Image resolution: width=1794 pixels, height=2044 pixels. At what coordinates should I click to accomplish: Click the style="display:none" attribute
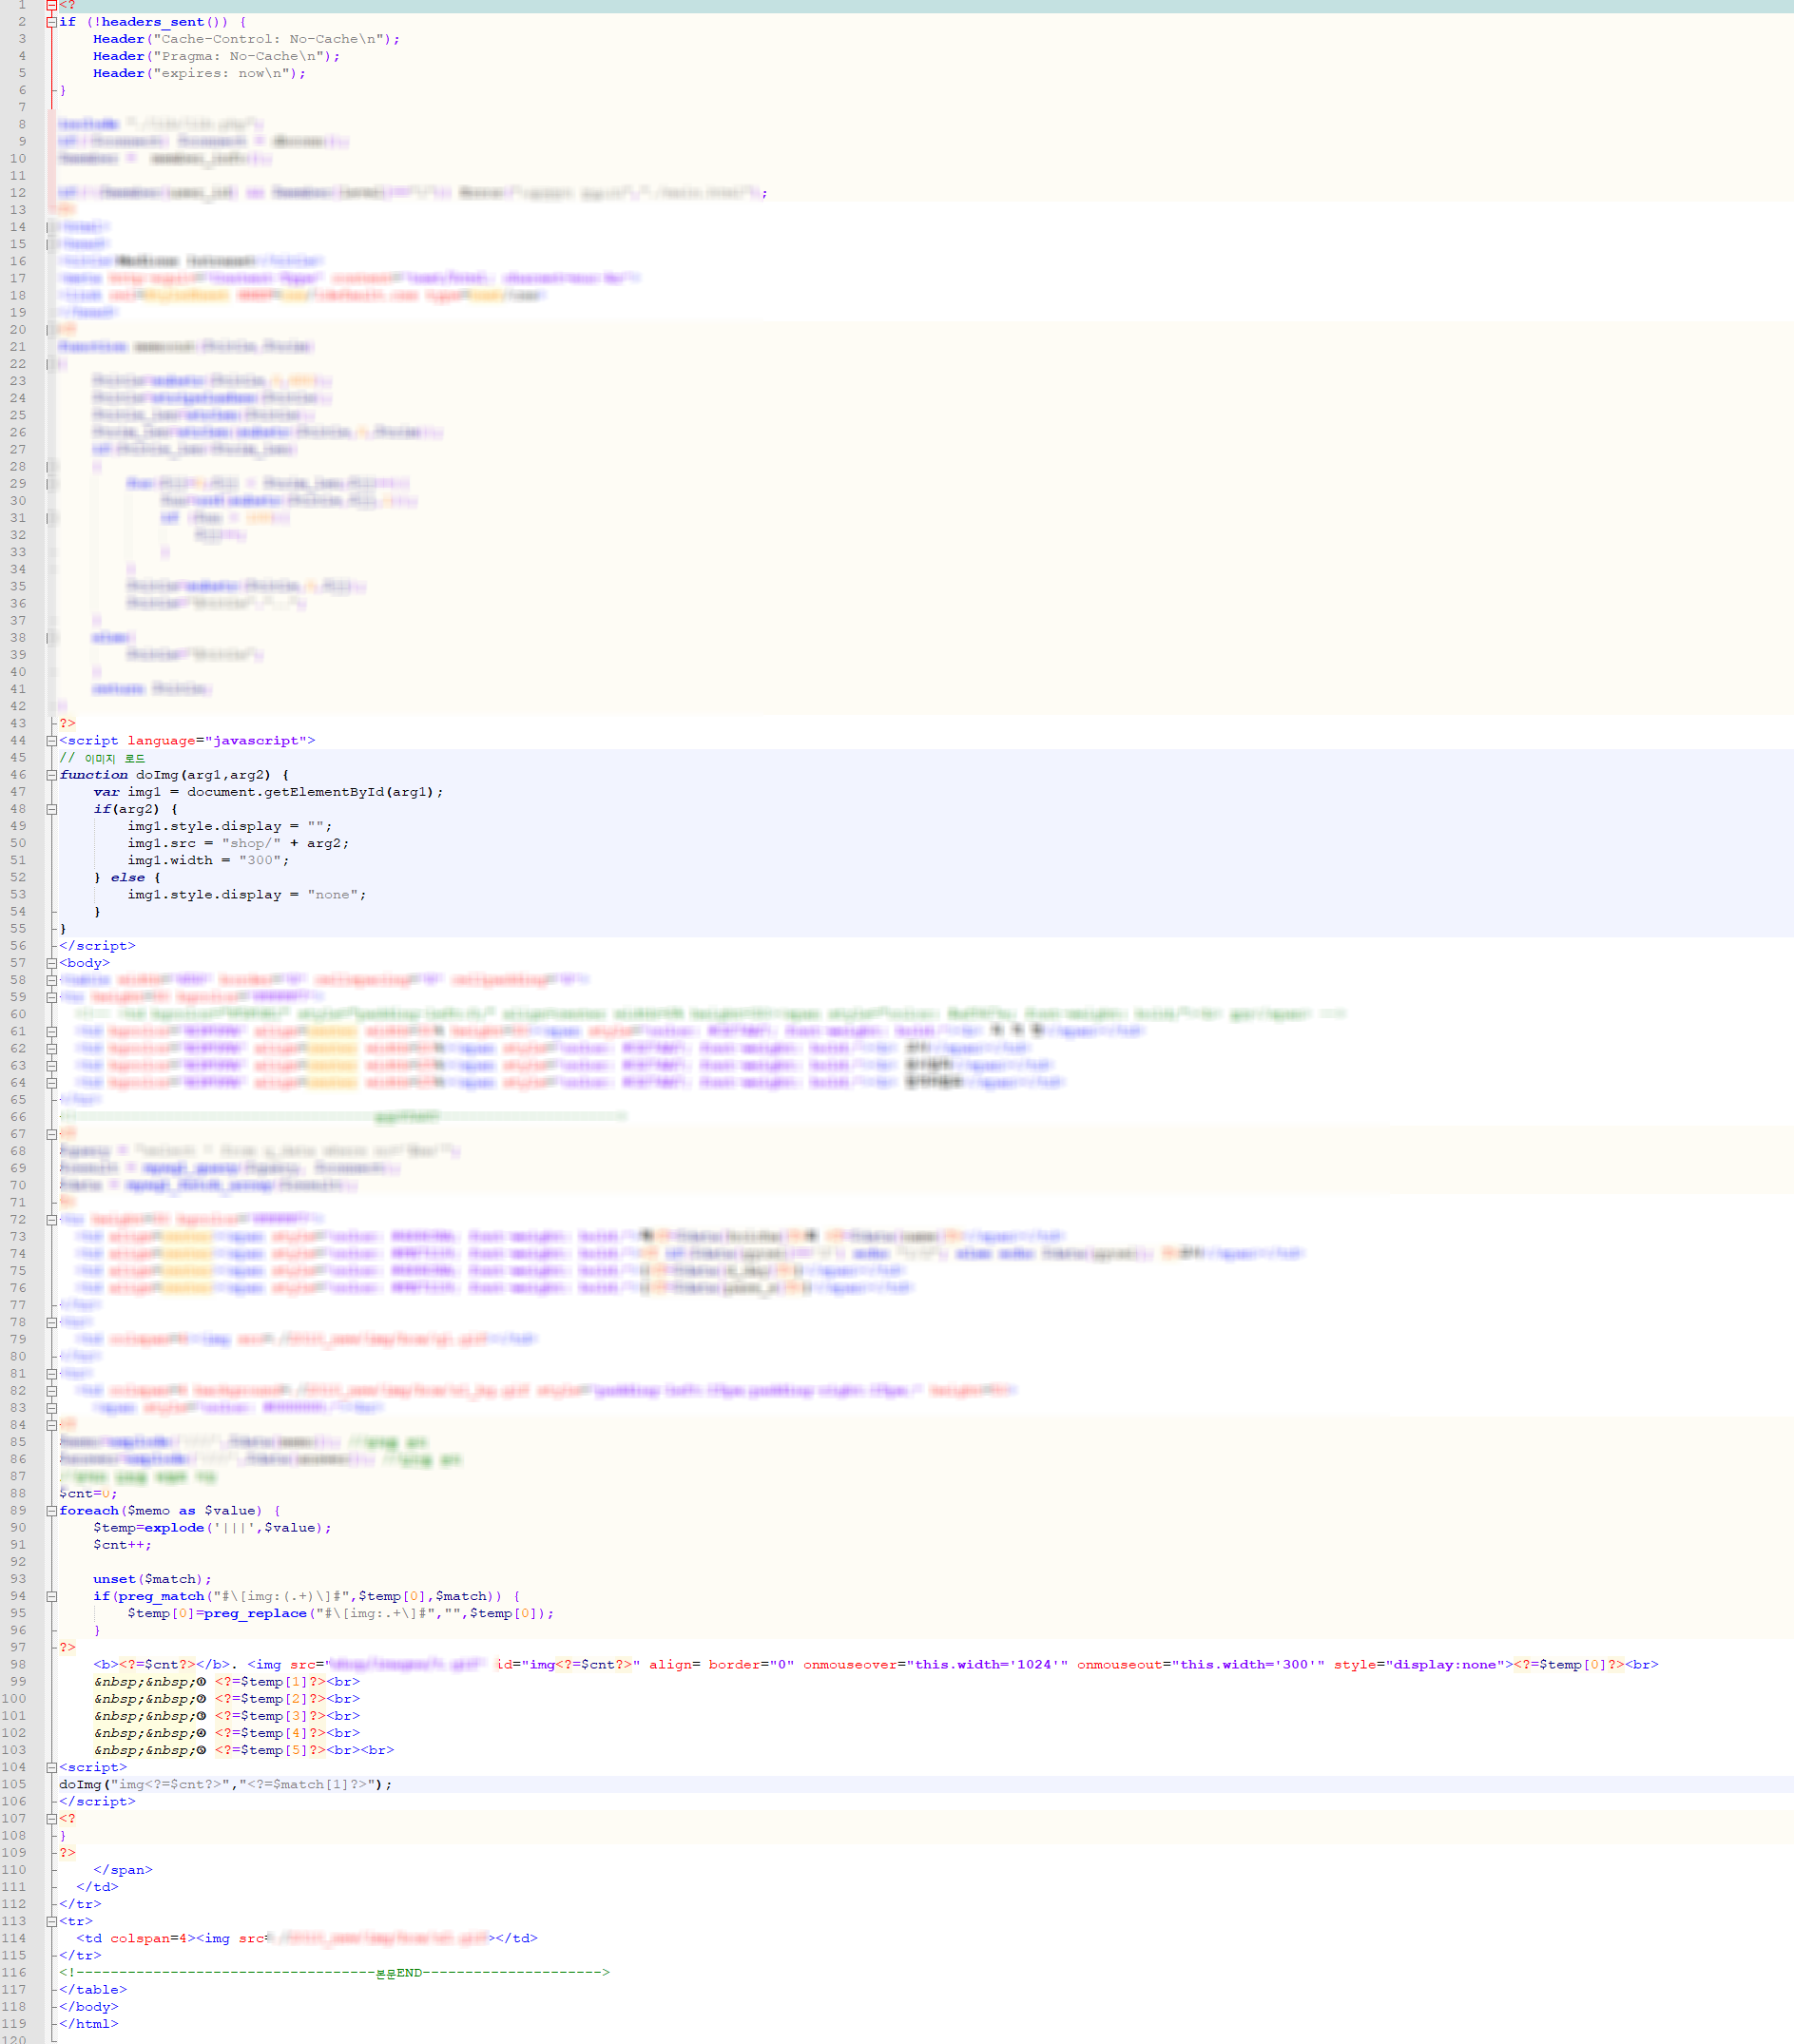1419,1665
